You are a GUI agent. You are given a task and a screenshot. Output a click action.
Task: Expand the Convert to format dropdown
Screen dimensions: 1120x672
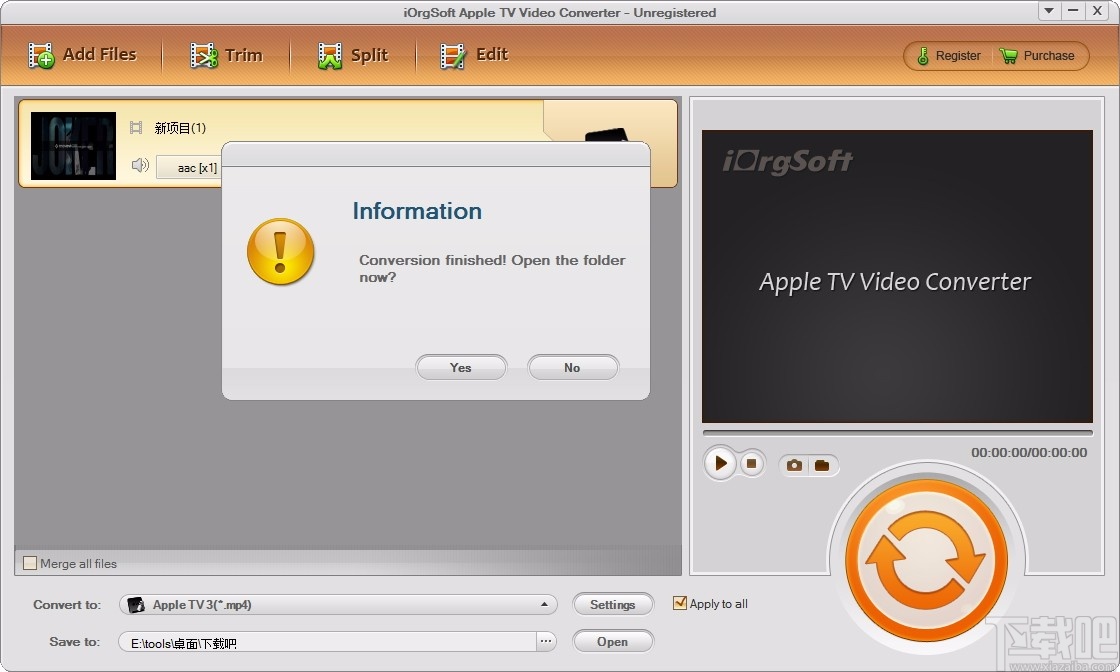click(545, 604)
